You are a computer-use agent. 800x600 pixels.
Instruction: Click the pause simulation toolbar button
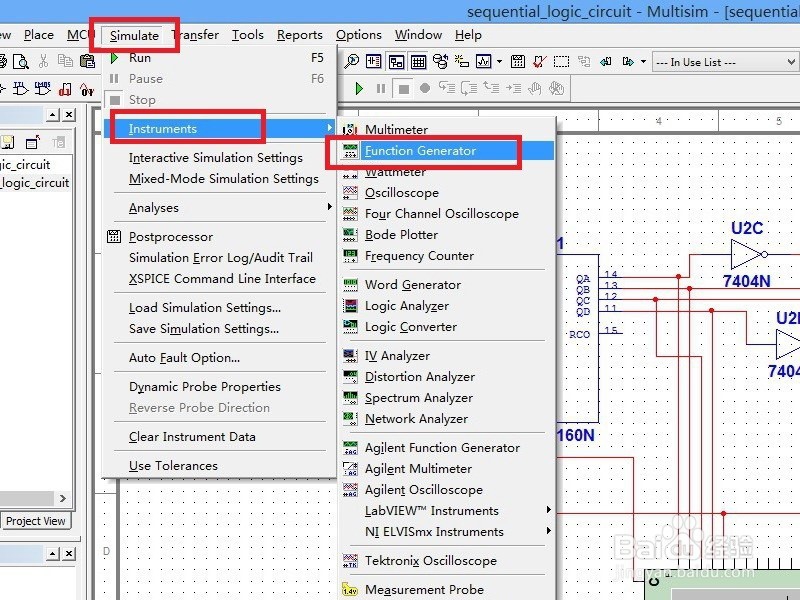coord(381,88)
